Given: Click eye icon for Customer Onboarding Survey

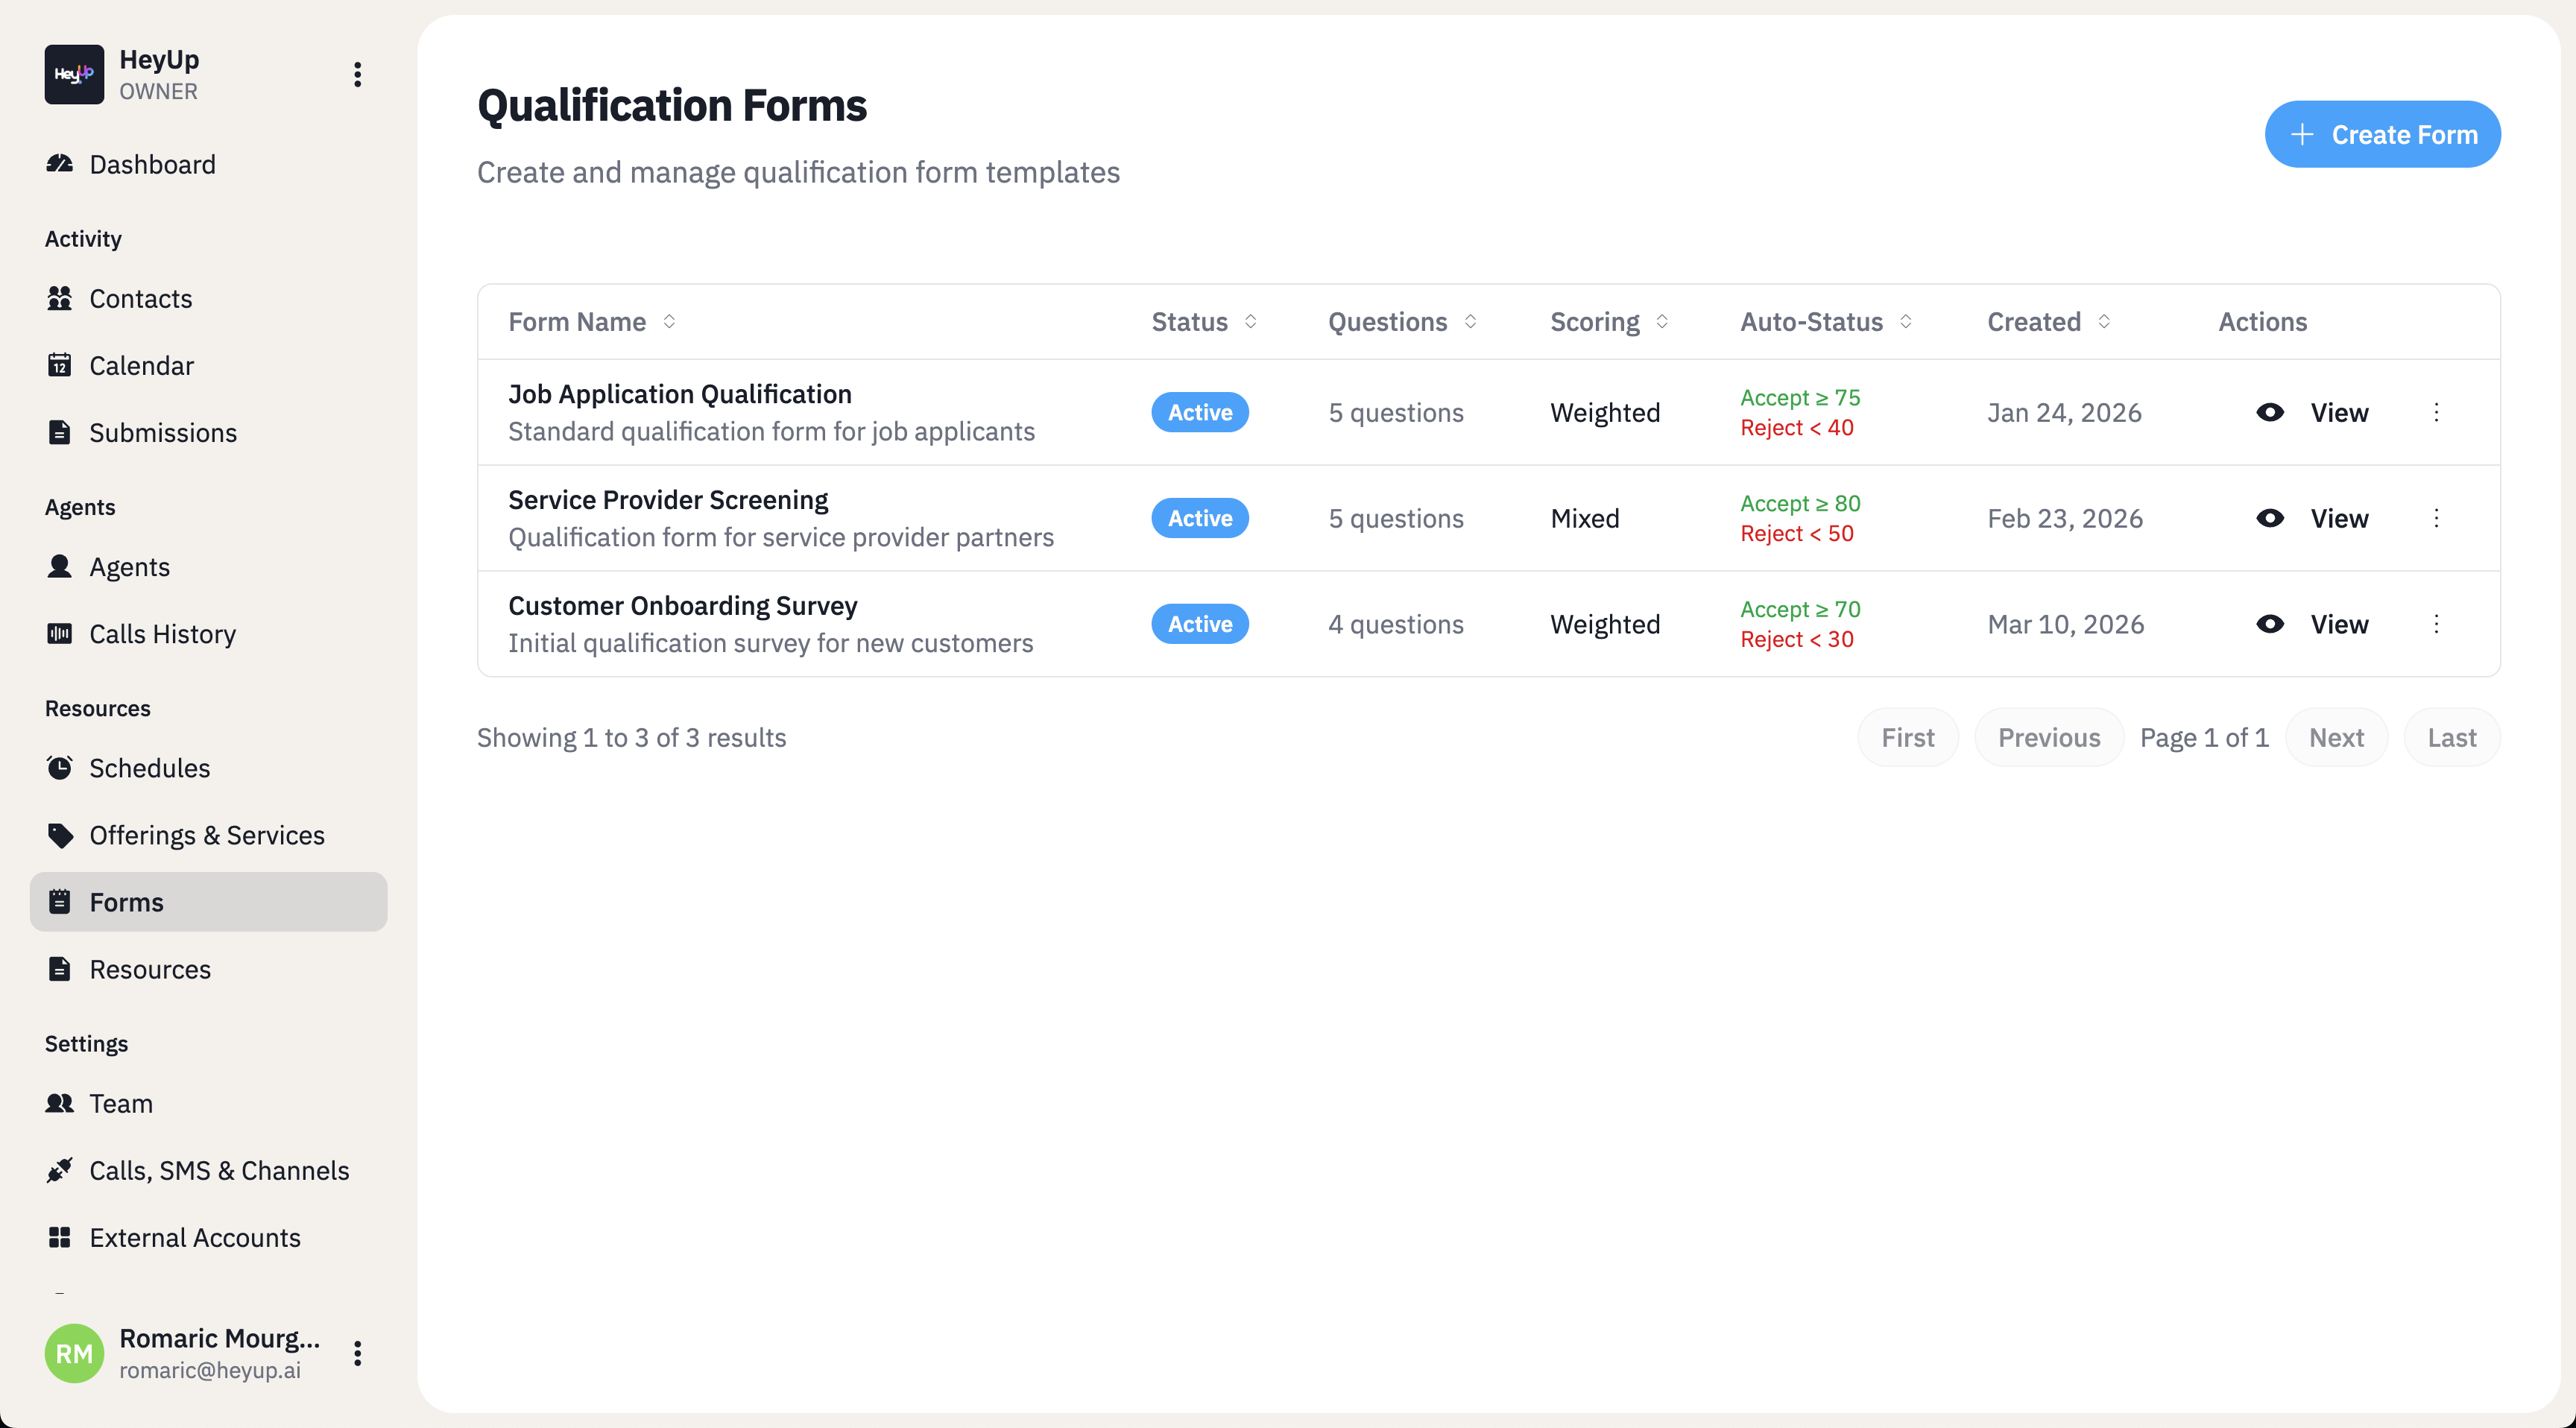Looking at the screenshot, I should (2270, 624).
